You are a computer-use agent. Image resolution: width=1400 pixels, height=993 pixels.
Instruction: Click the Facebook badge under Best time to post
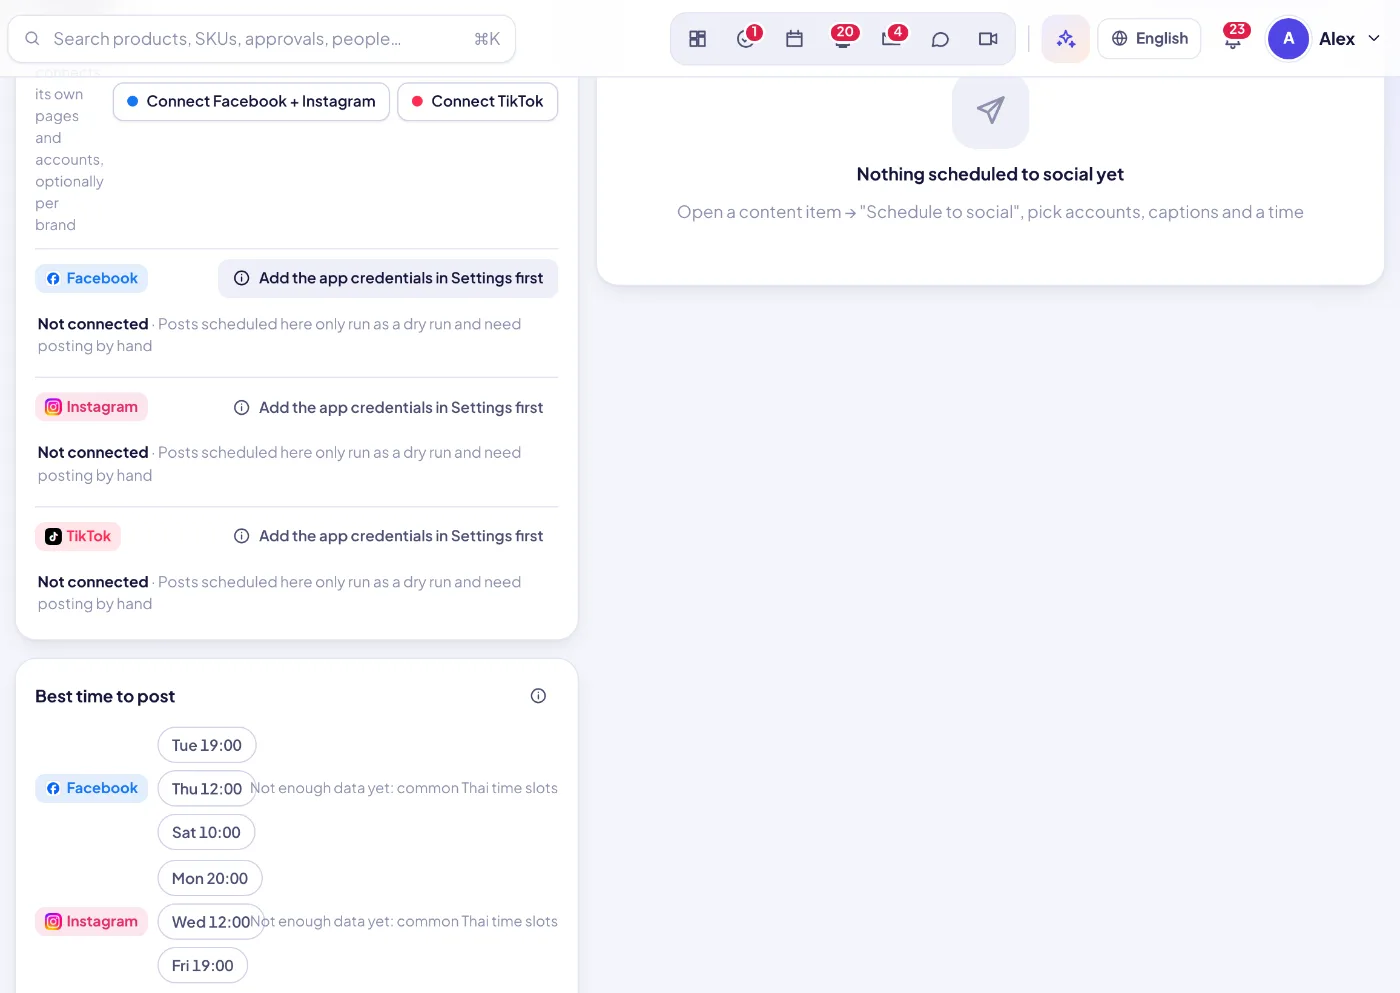92,789
